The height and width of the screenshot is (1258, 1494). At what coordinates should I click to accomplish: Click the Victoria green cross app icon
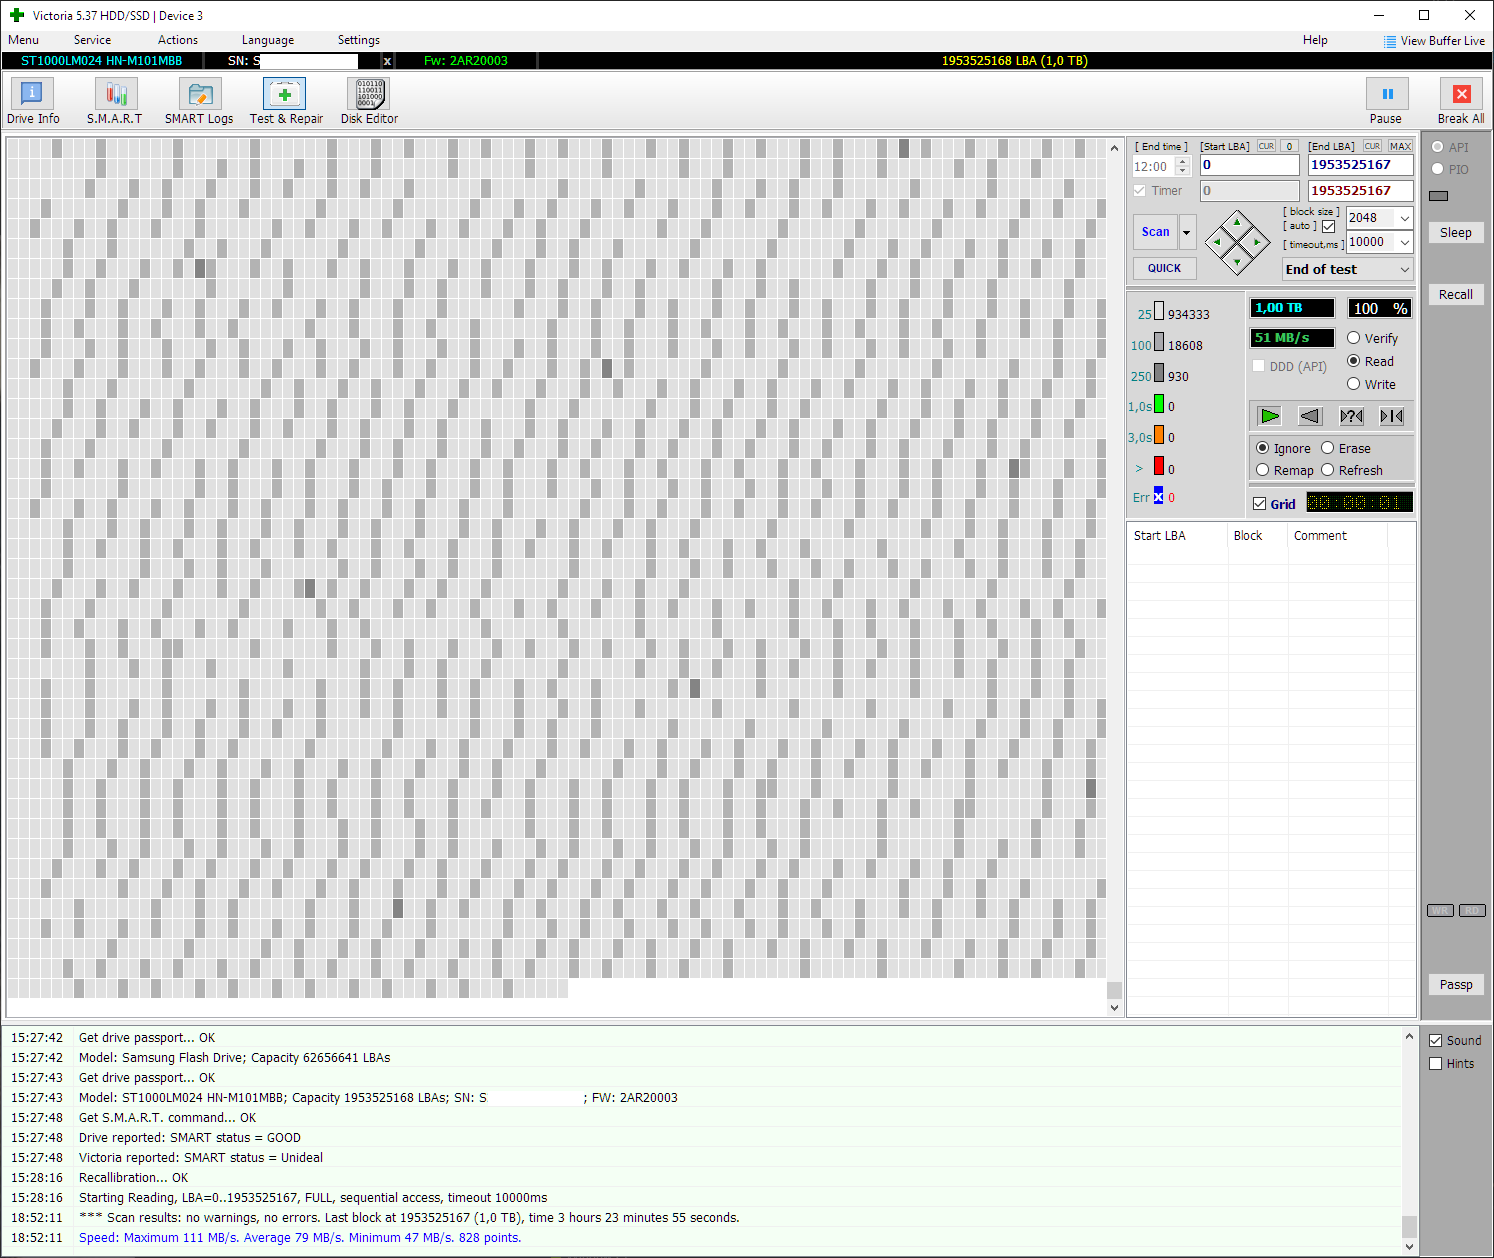click(16, 15)
